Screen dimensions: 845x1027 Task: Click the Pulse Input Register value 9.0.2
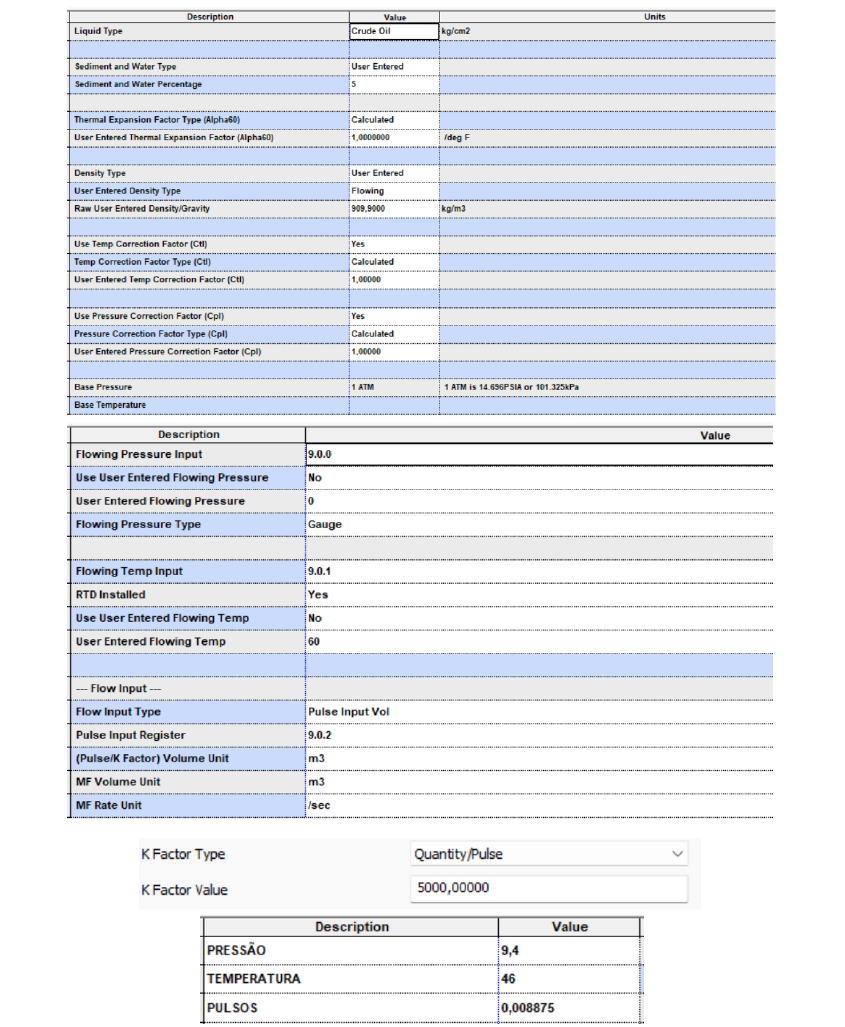coord(539,736)
